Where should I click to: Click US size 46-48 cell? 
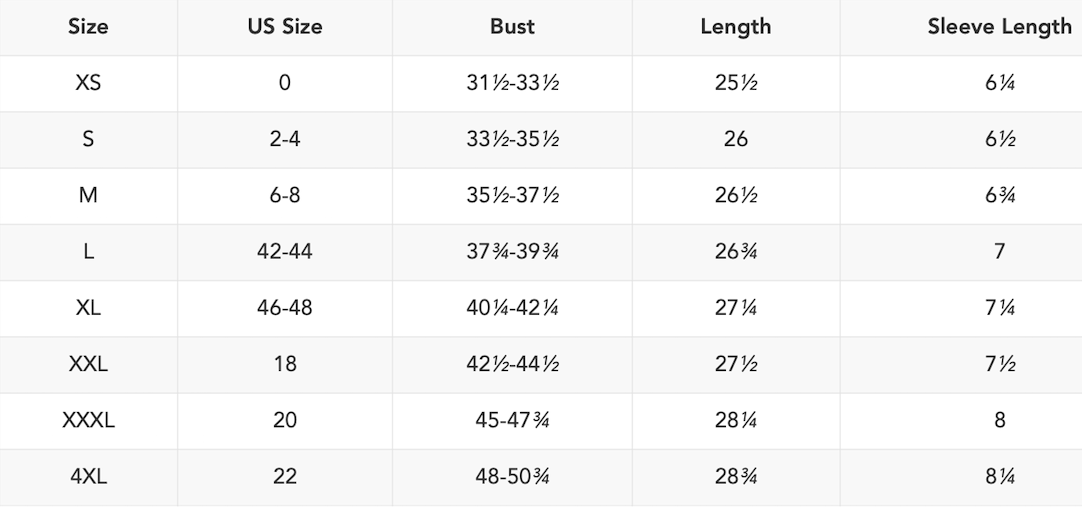(x=285, y=307)
